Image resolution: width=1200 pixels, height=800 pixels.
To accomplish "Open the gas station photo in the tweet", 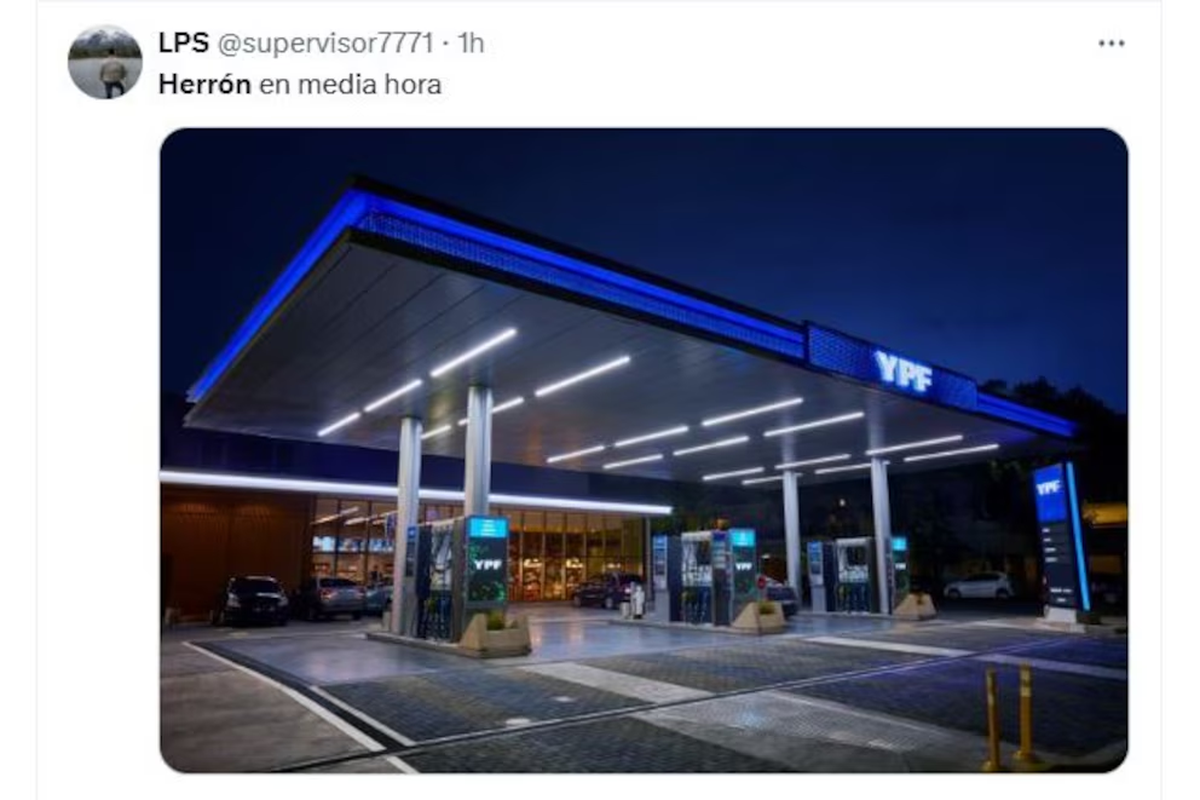I will (x=643, y=450).
